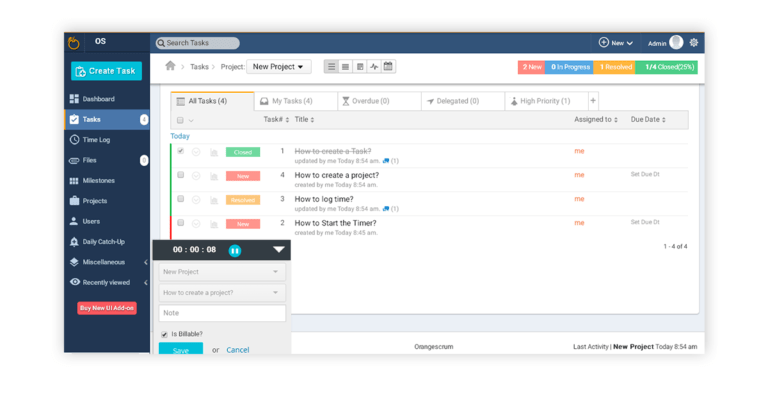768x402 pixels.
Task: Collapse the timer panel with the arrow
Action: click(278, 250)
